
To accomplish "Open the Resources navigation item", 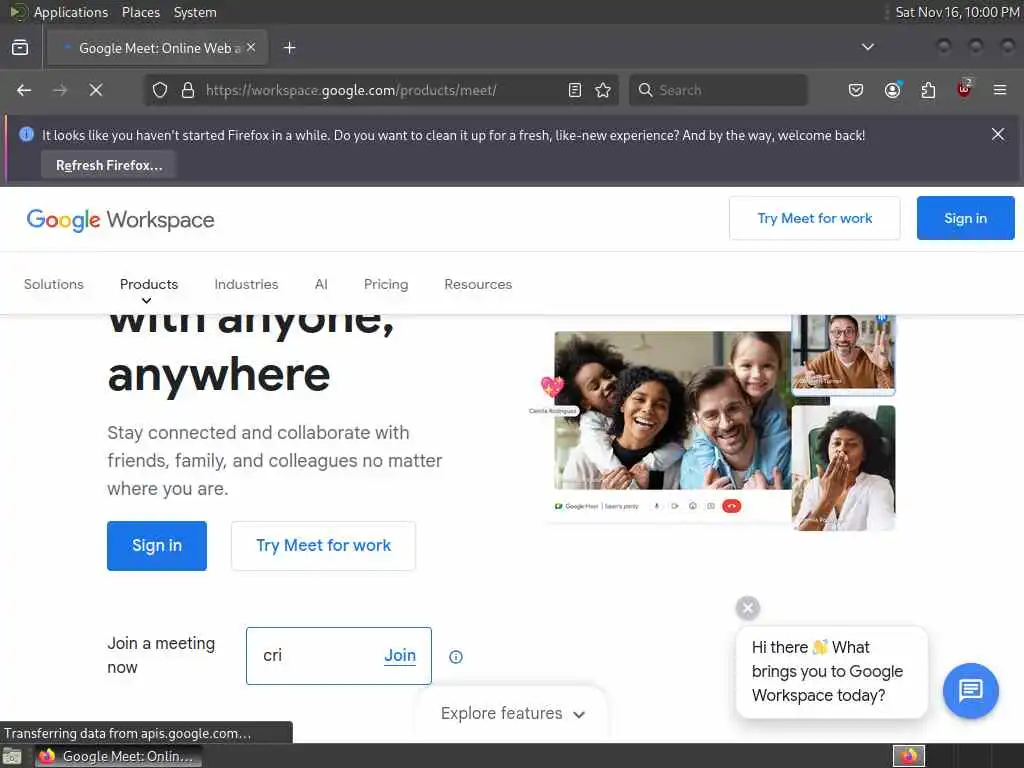I will coord(478,284).
